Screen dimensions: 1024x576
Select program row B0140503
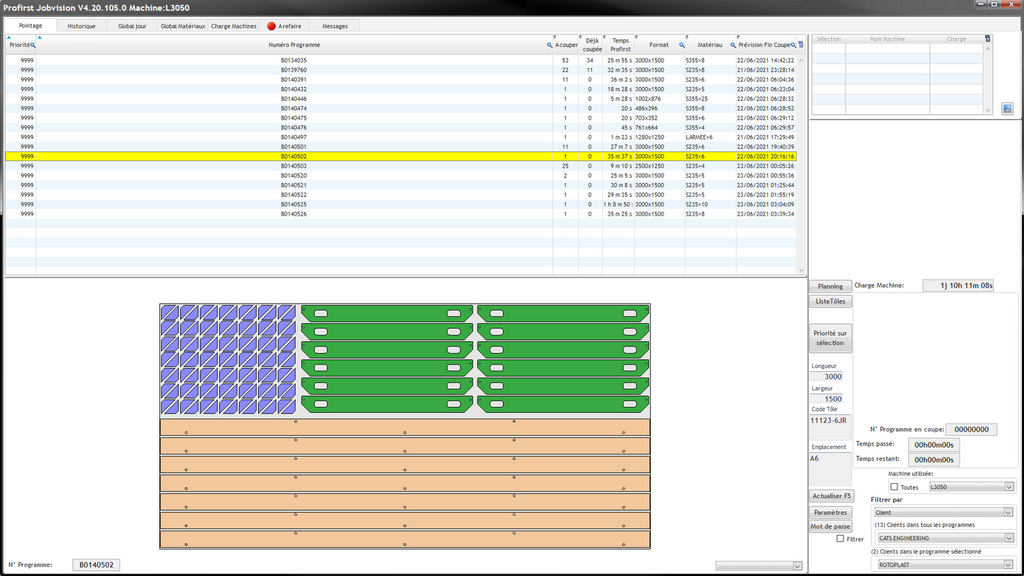coord(401,166)
